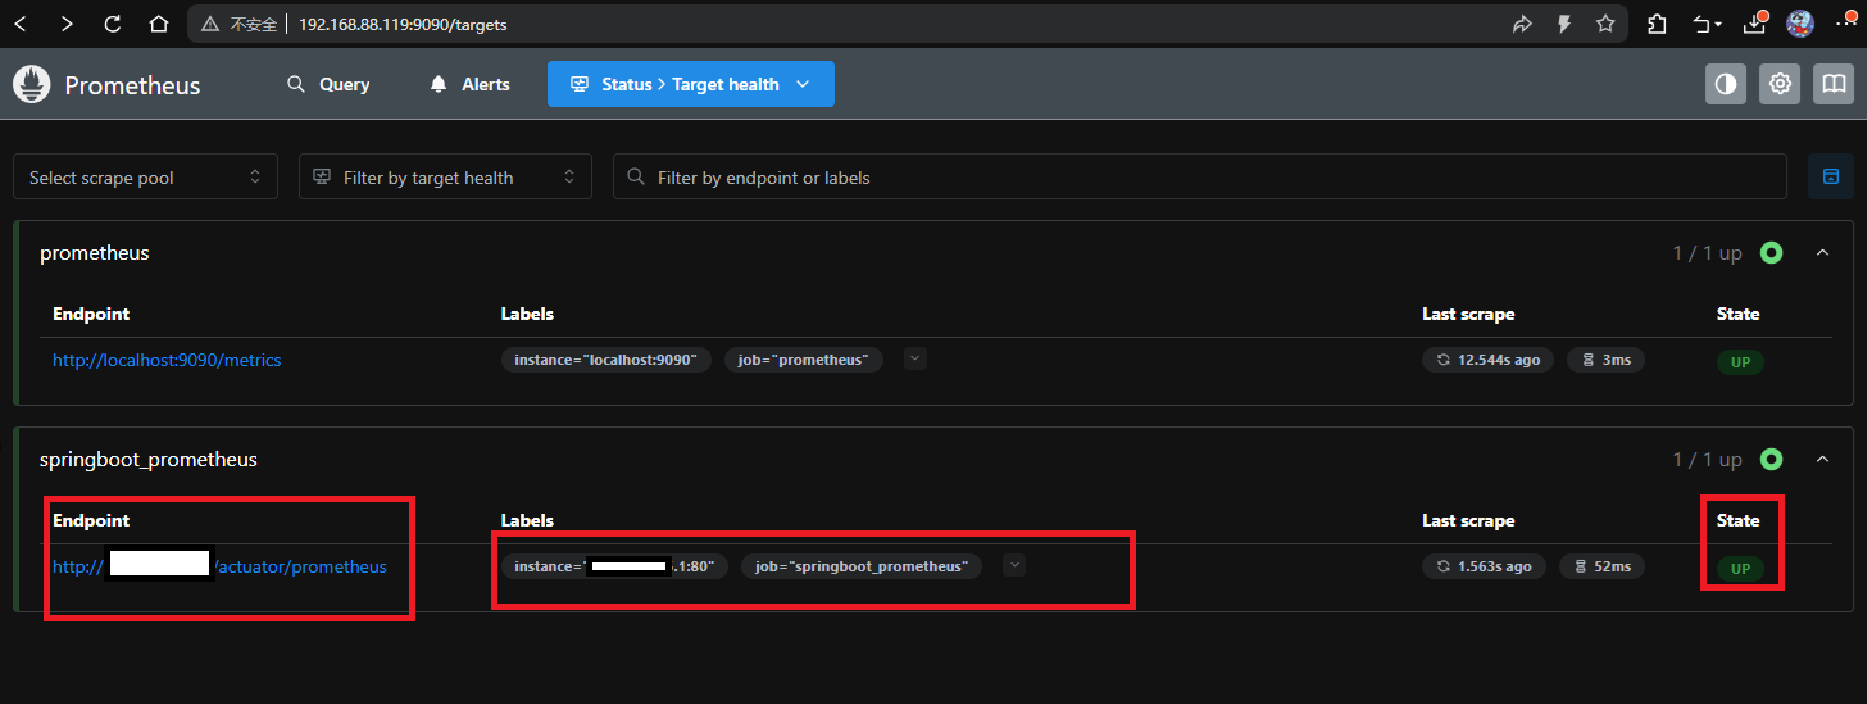Reload the browser page
The height and width of the screenshot is (704, 1867).
click(112, 23)
